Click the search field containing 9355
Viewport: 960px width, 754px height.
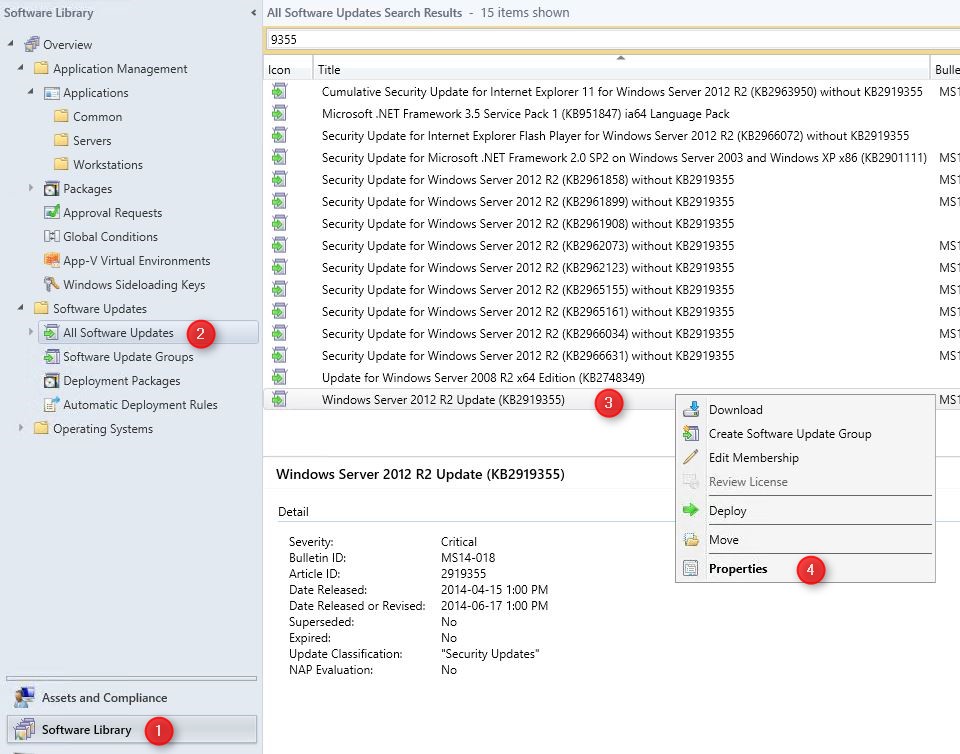coord(612,40)
